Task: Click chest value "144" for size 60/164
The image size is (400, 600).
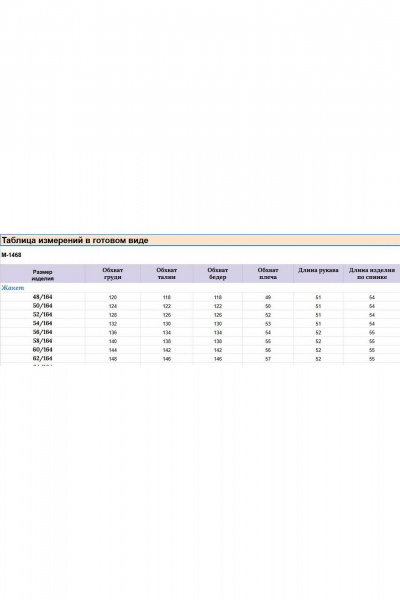Action: (113, 350)
